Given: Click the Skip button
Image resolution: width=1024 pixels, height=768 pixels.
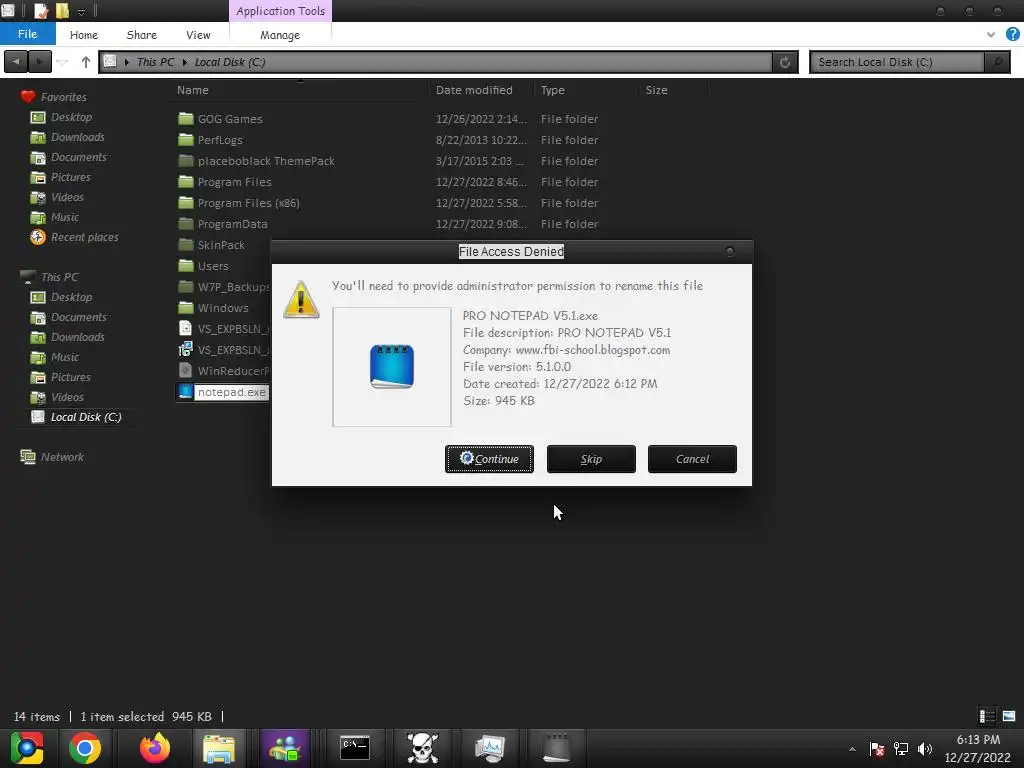Looking at the screenshot, I should 591,459.
